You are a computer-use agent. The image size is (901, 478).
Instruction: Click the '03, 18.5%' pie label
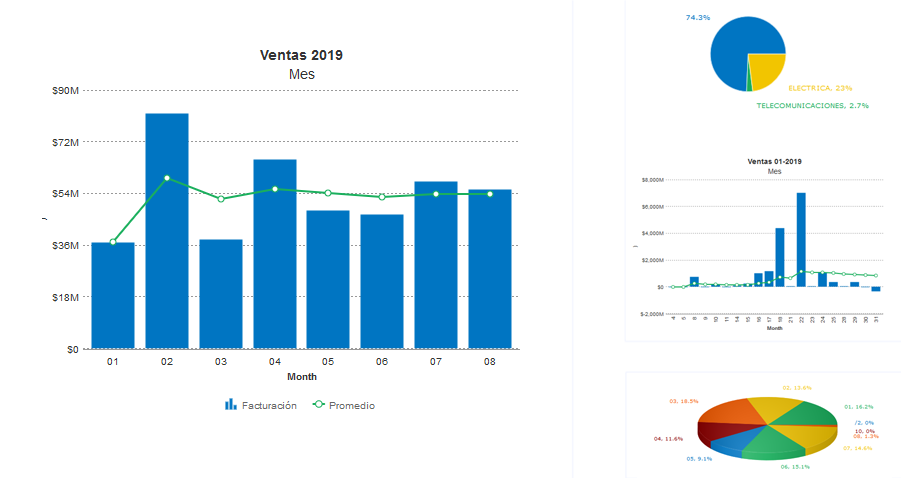coord(683,401)
